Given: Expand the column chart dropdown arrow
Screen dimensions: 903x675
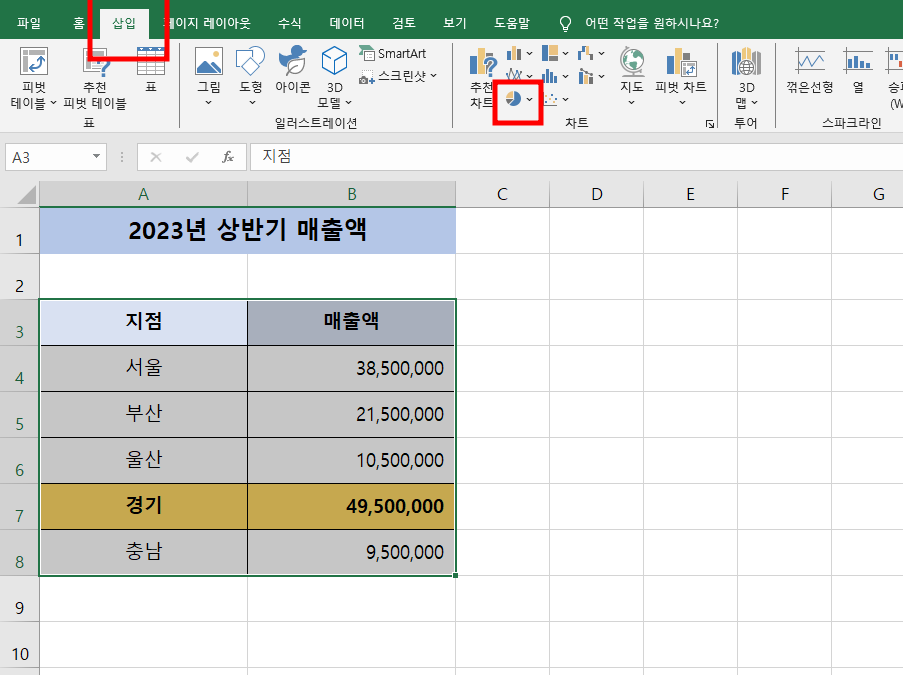Looking at the screenshot, I should click(529, 54).
